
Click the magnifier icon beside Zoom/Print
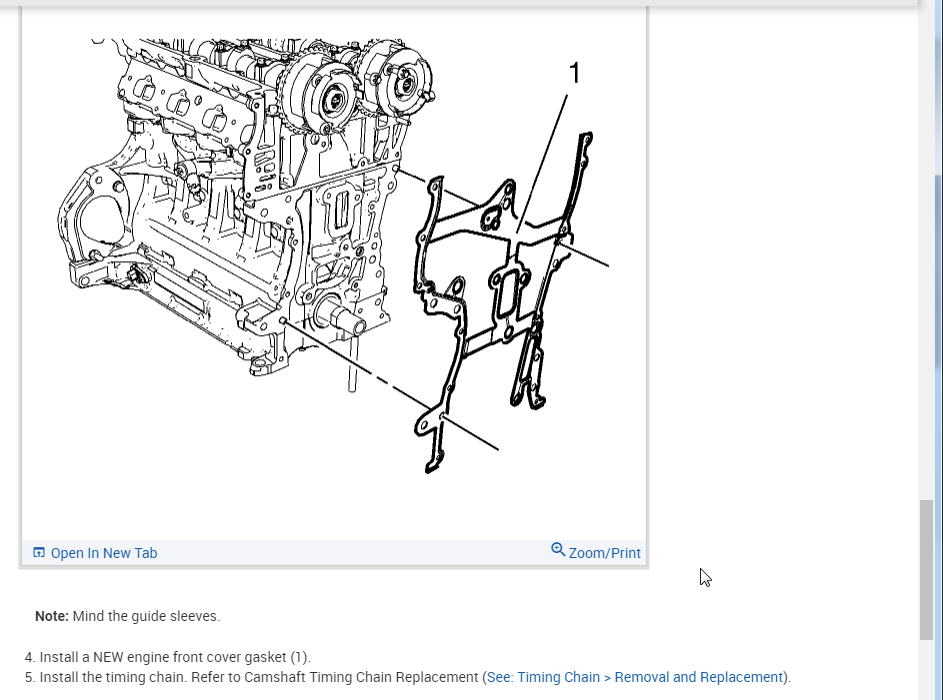[558, 550]
